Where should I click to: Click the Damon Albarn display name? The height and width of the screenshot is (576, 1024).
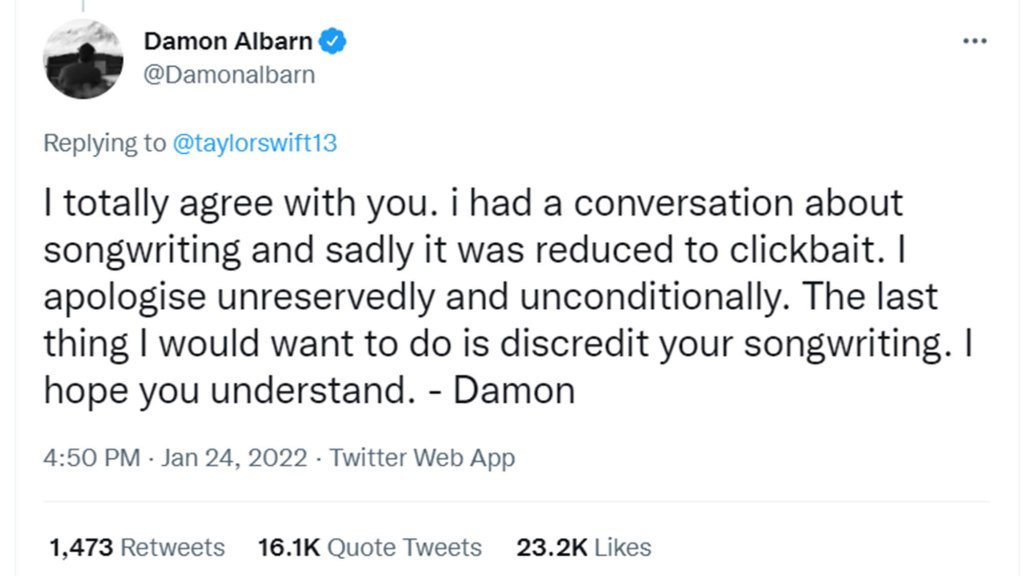tap(228, 41)
